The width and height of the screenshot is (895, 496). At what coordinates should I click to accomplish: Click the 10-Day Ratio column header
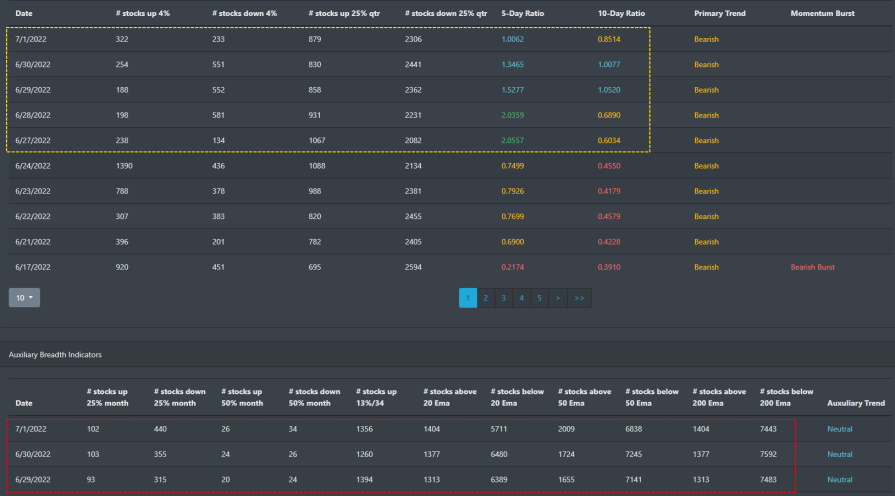pyautogui.click(x=621, y=13)
